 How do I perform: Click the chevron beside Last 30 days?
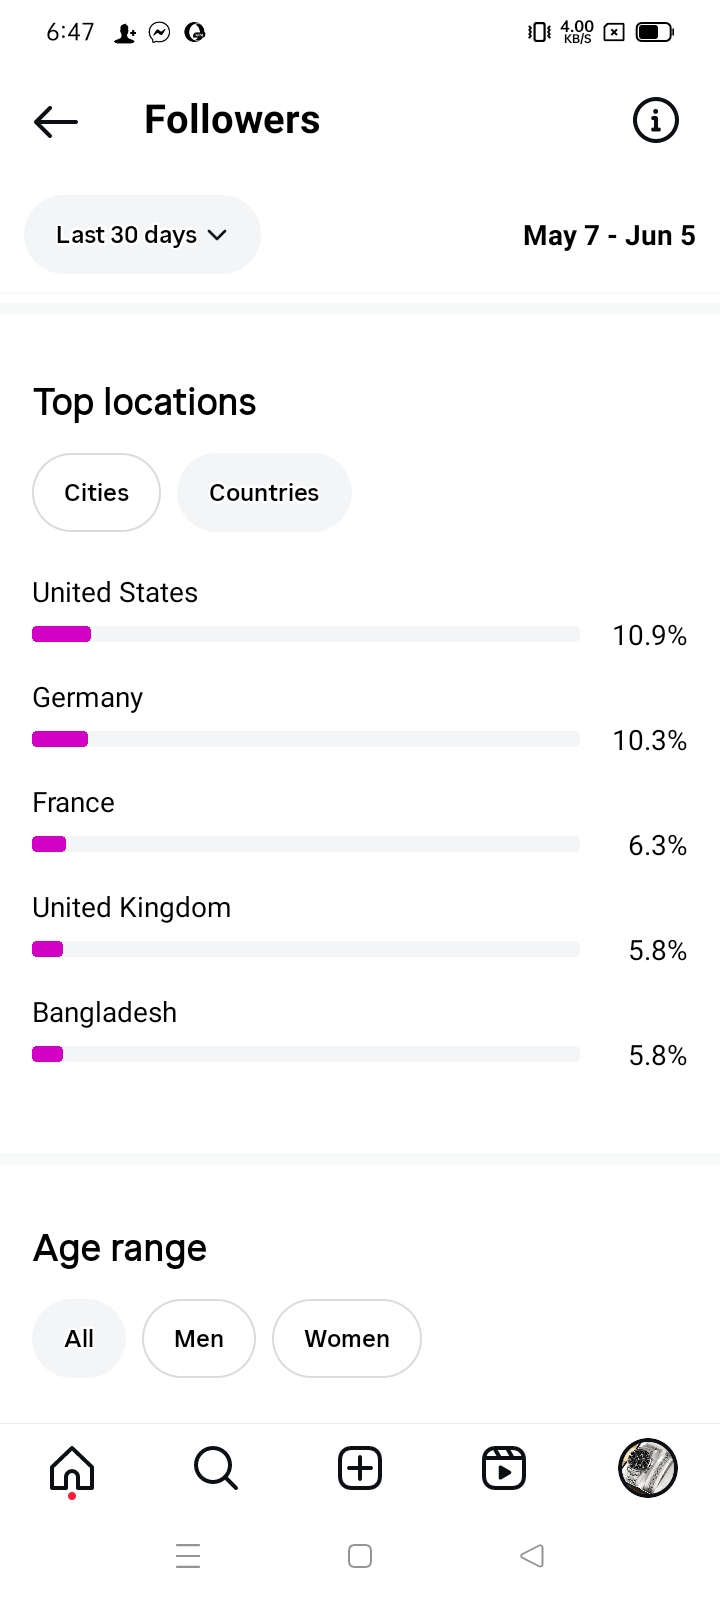click(217, 235)
